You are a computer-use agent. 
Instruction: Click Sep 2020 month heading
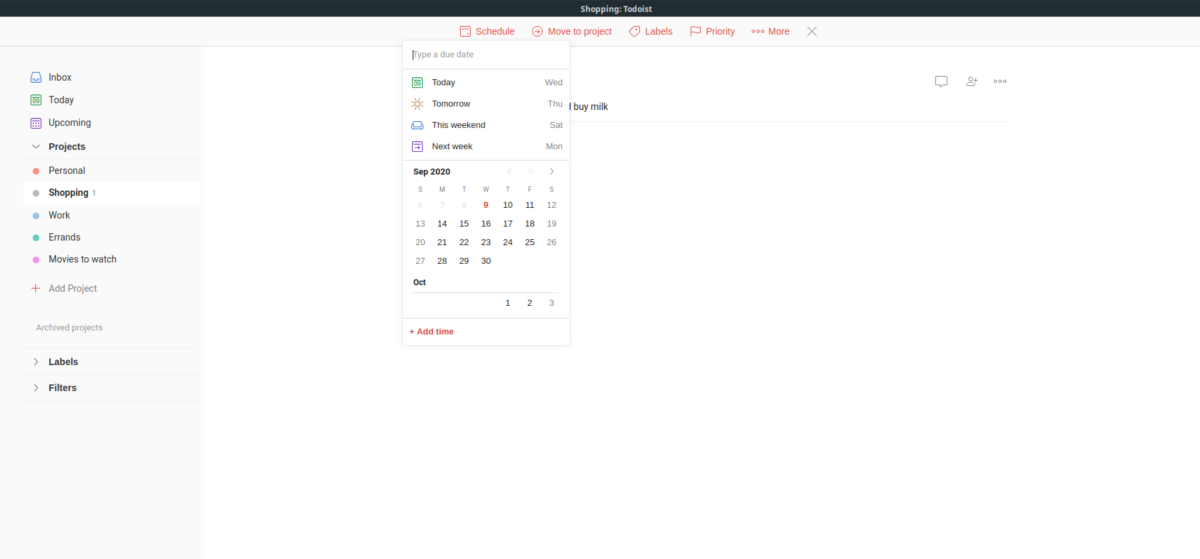[x=432, y=171]
